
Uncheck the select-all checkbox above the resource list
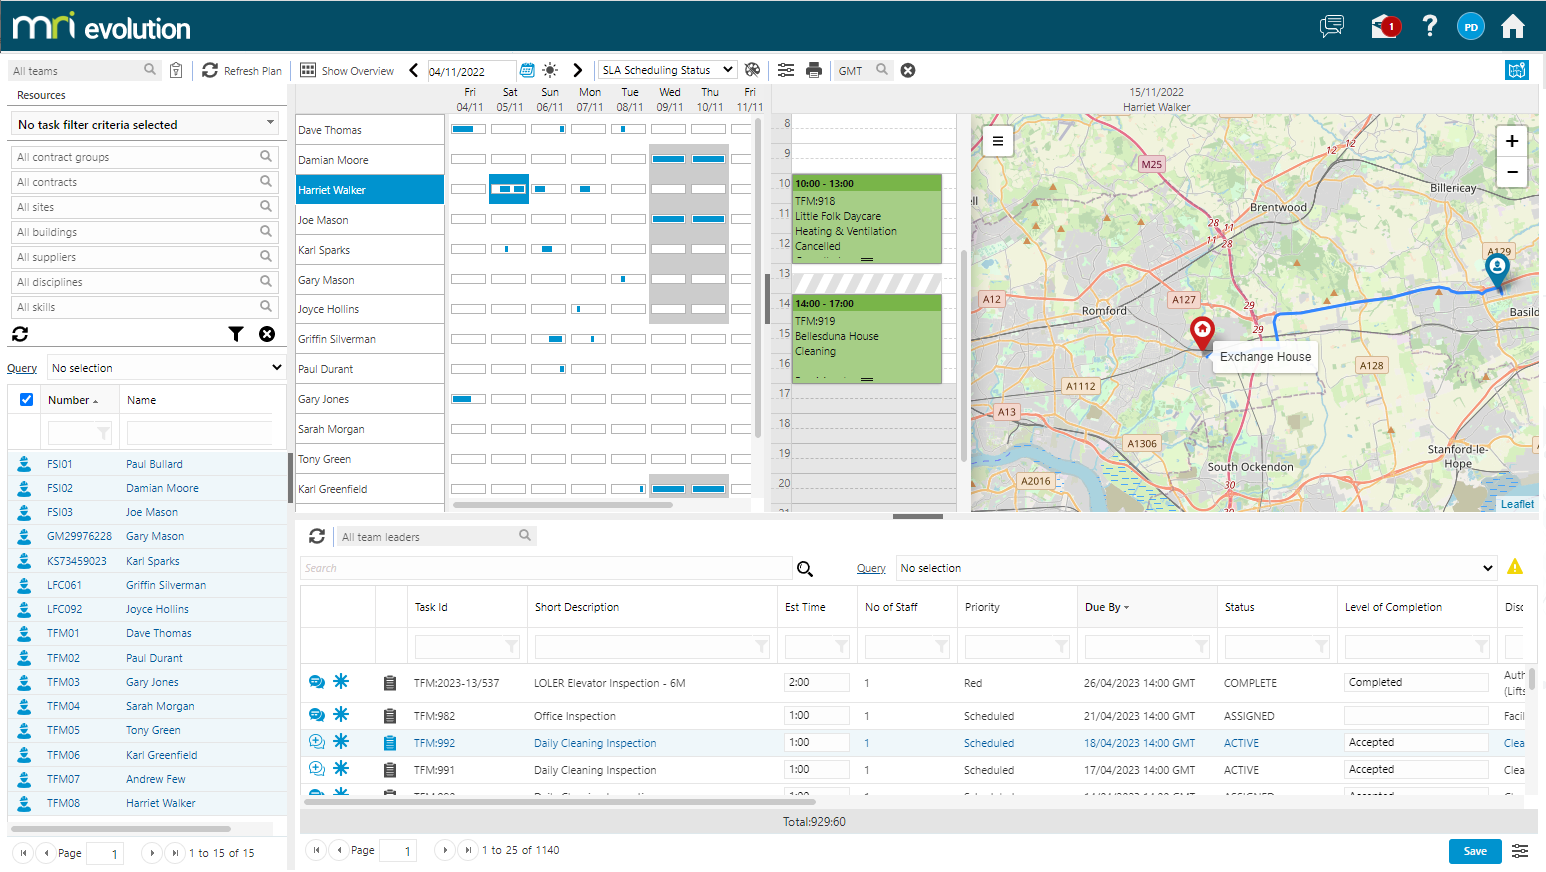[25, 399]
